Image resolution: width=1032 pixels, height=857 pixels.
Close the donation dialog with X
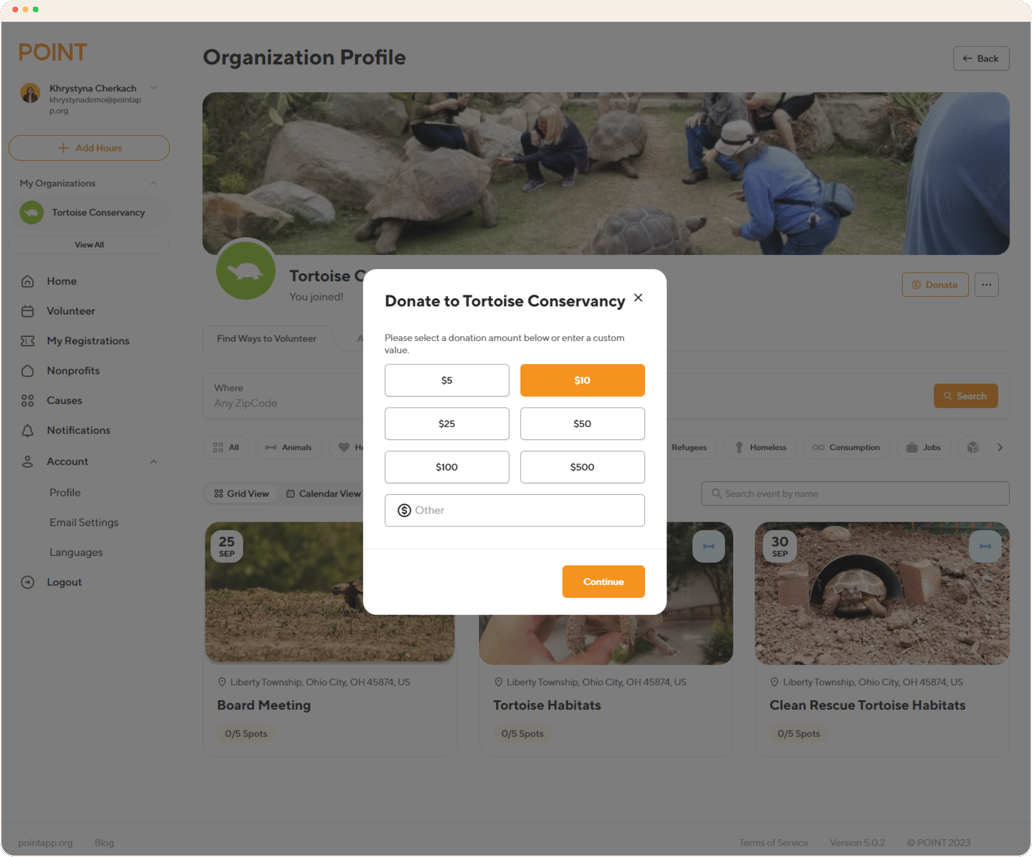[638, 298]
